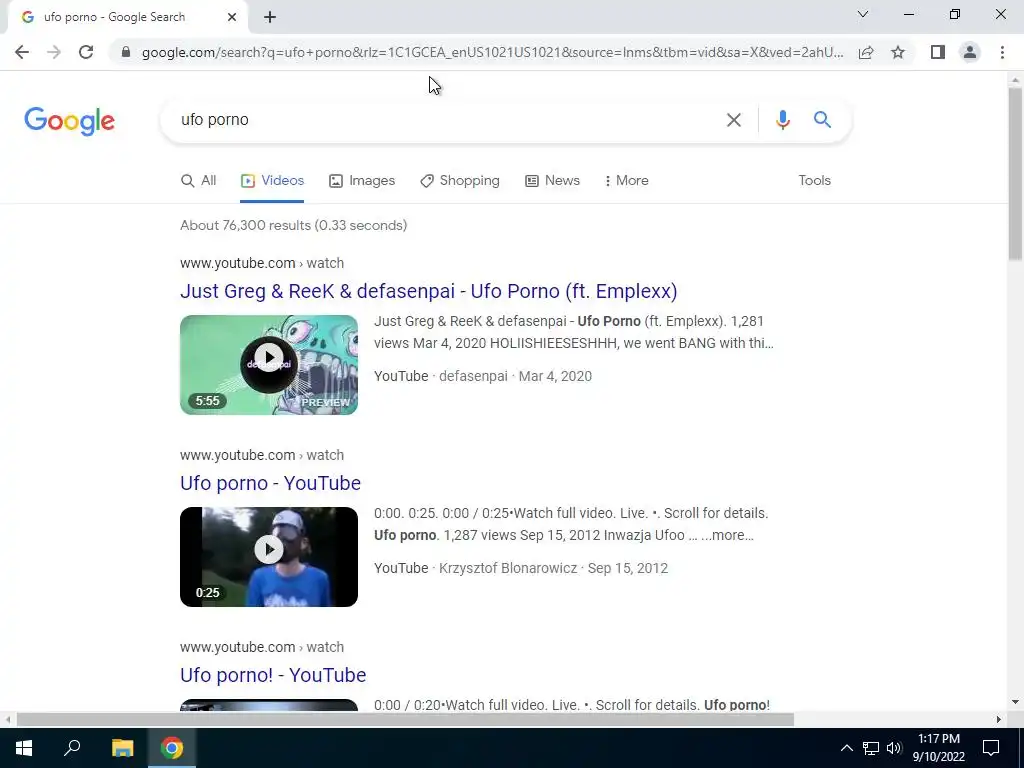Open the notification center icon

[991, 748]
